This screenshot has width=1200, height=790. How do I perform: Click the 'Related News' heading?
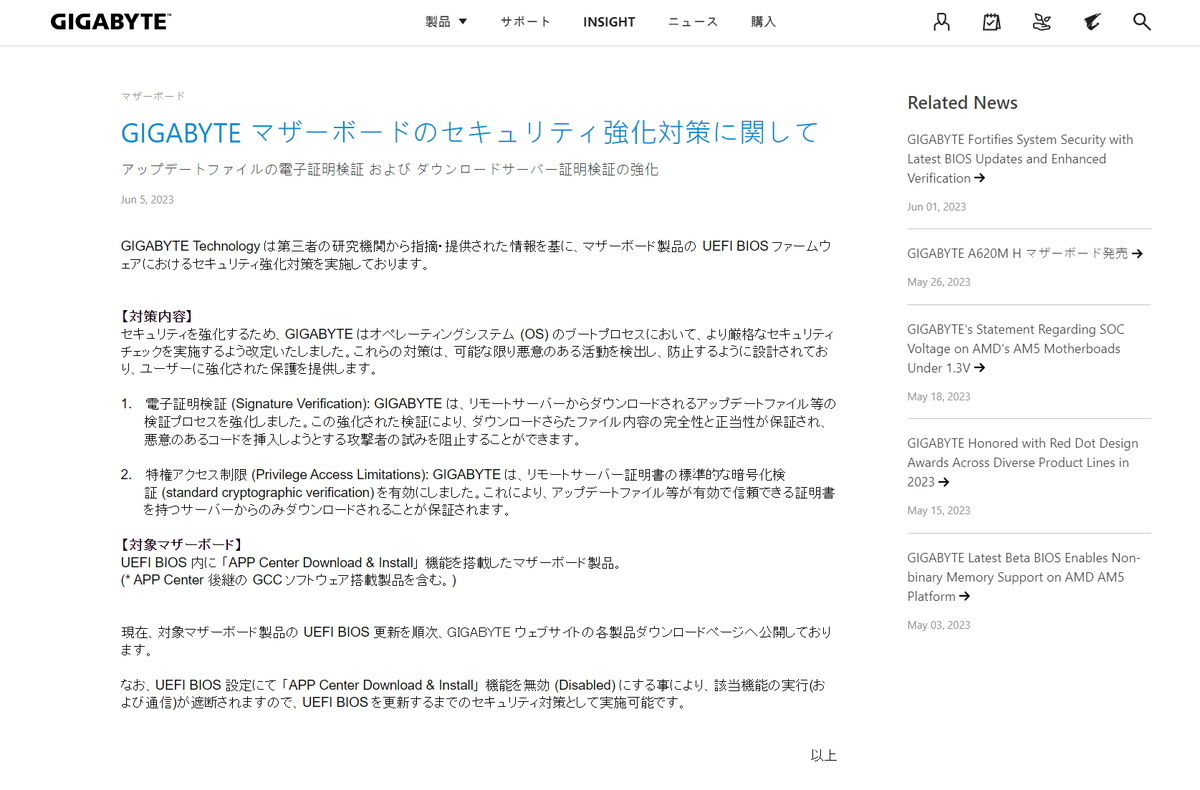coord(962,103)
